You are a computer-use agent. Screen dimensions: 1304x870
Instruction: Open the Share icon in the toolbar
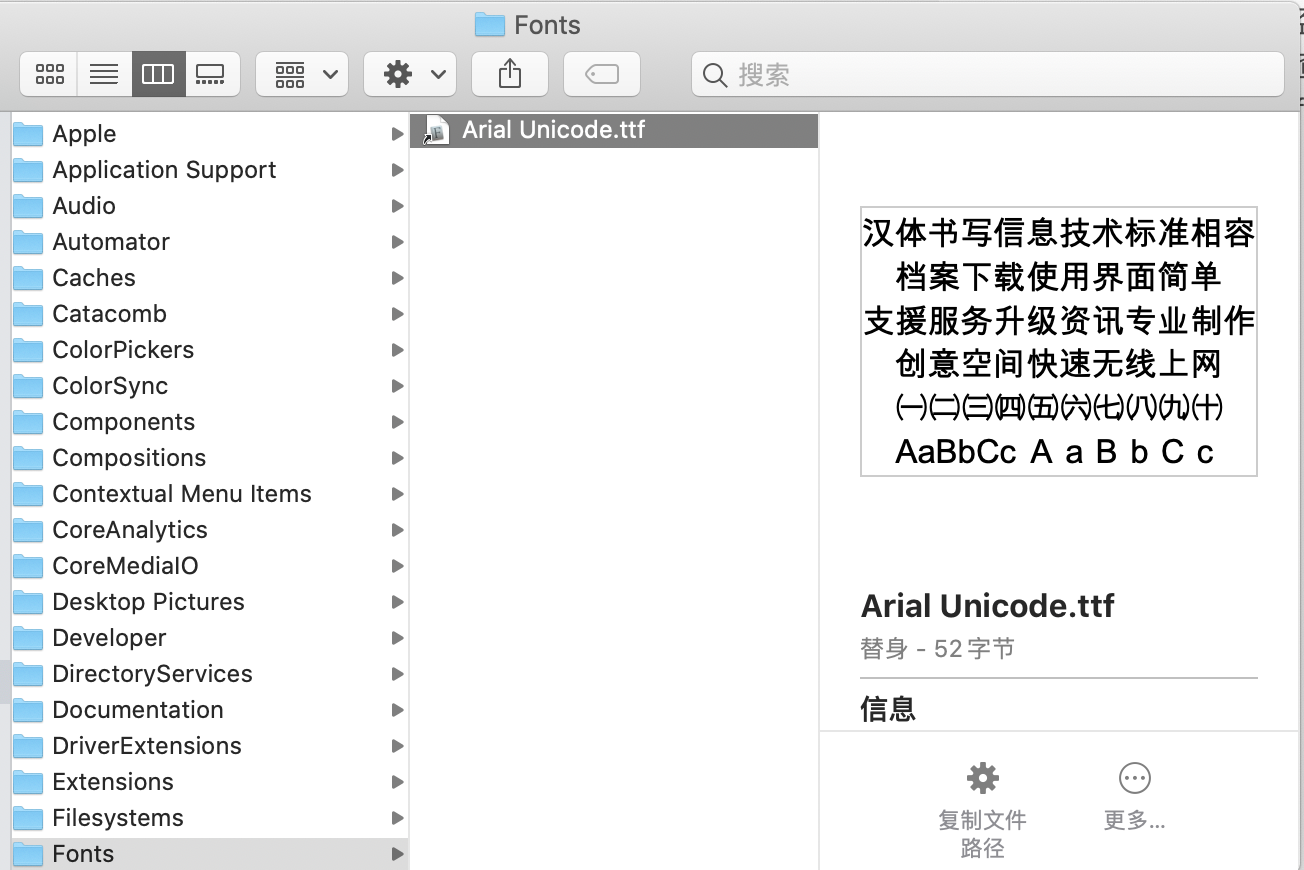(x=510, y=73)
